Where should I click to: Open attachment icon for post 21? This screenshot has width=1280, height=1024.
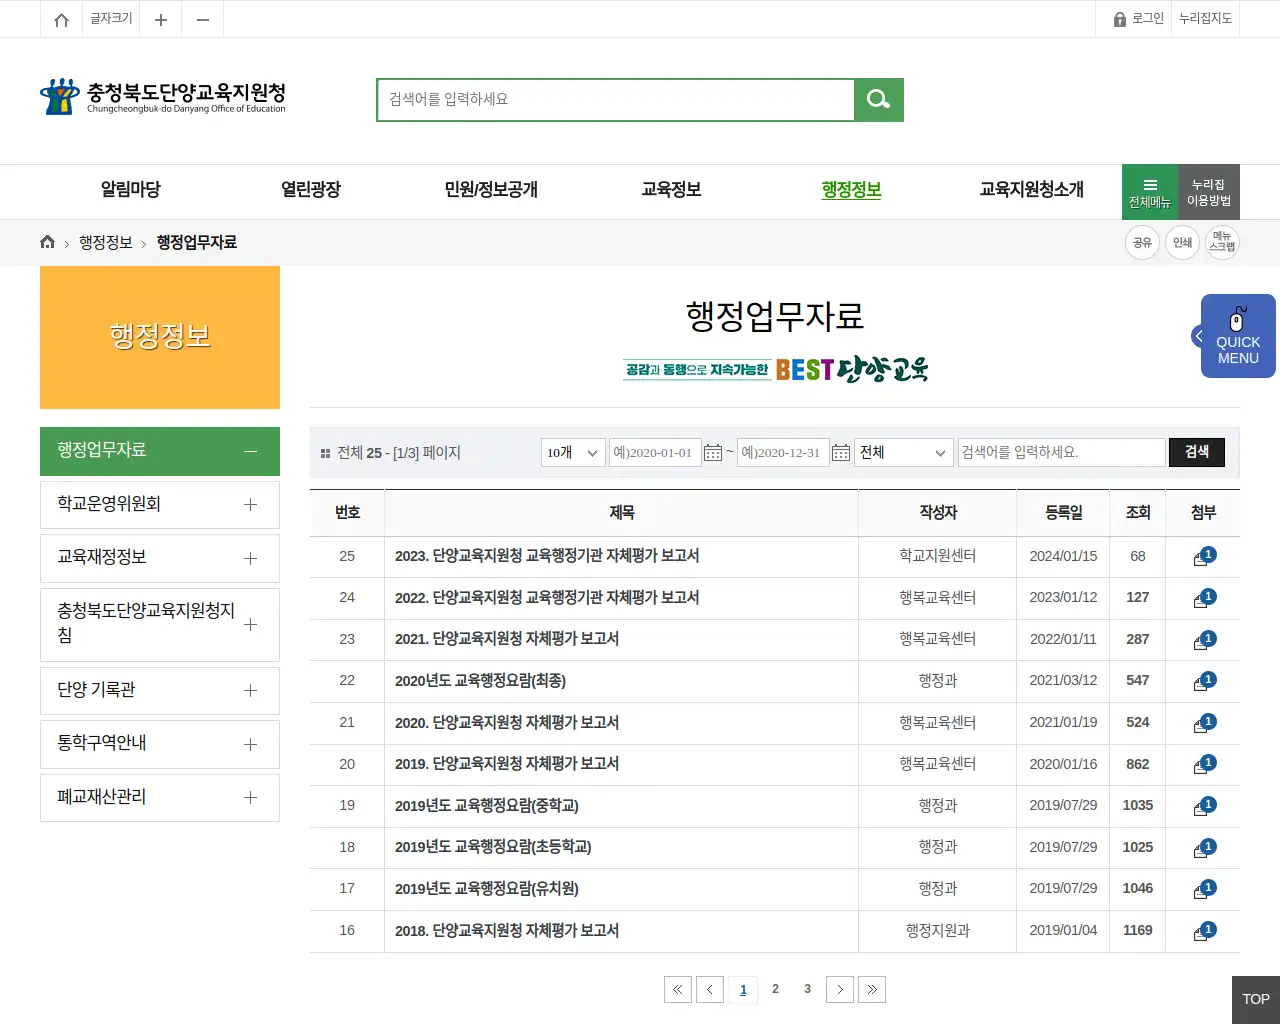[1204, 723]
